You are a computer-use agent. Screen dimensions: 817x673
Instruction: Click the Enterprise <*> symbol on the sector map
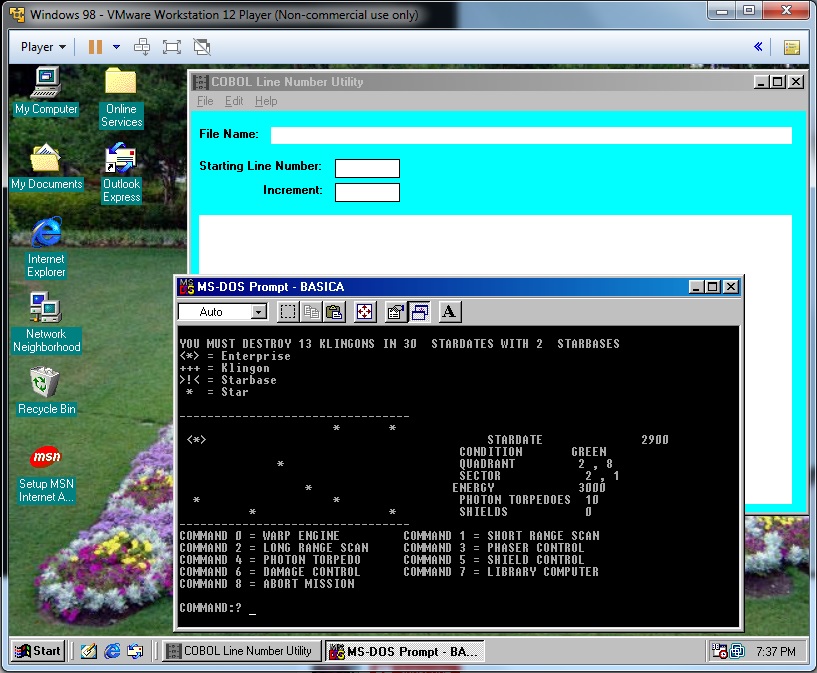click(x=196, y=440)
